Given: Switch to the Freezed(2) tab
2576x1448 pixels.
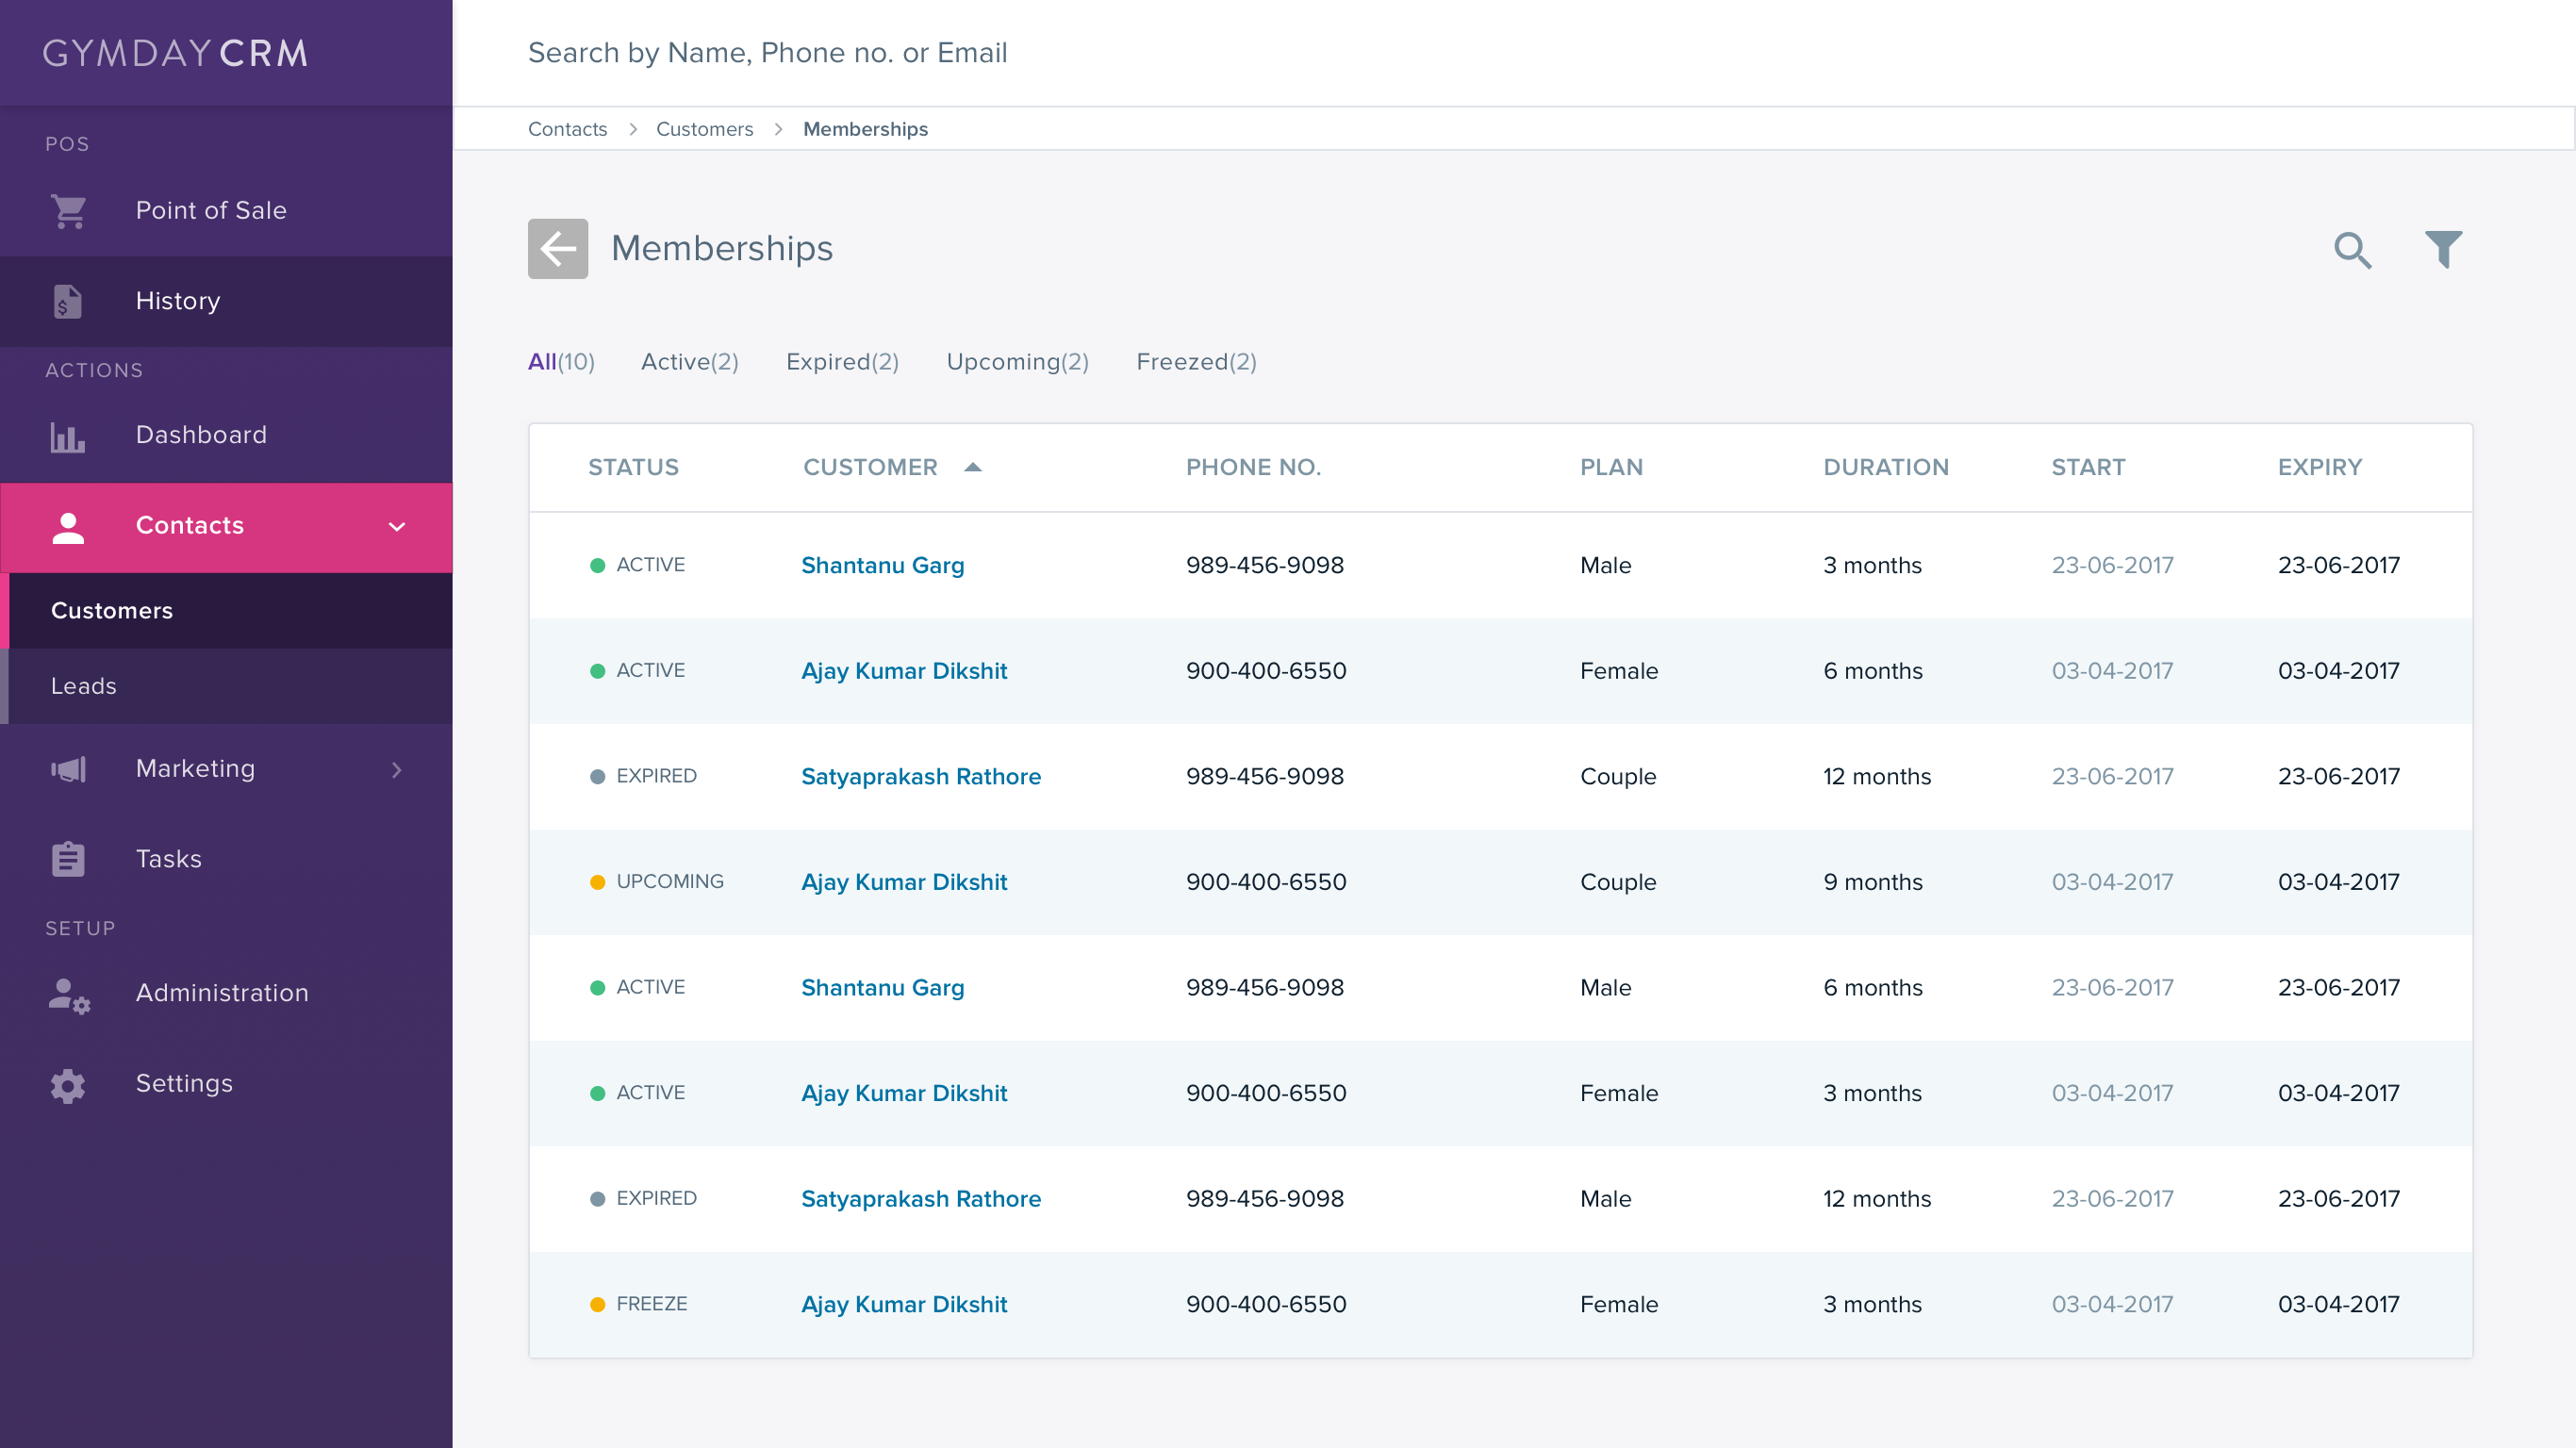Looking at the screenshot, I should [1196, 362].
